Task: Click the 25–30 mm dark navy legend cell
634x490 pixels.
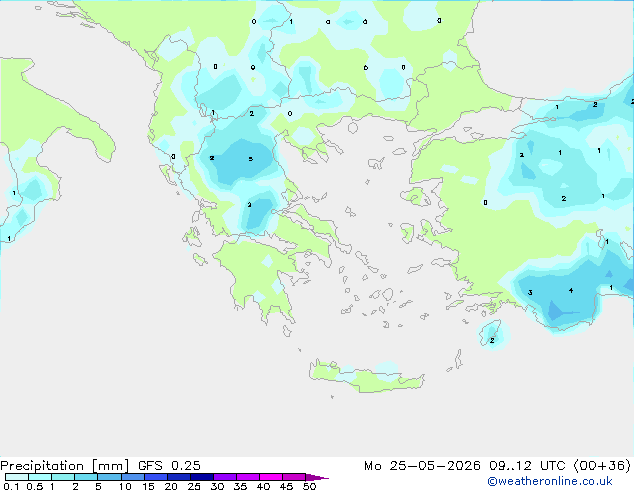Action: tap(202, 477)
